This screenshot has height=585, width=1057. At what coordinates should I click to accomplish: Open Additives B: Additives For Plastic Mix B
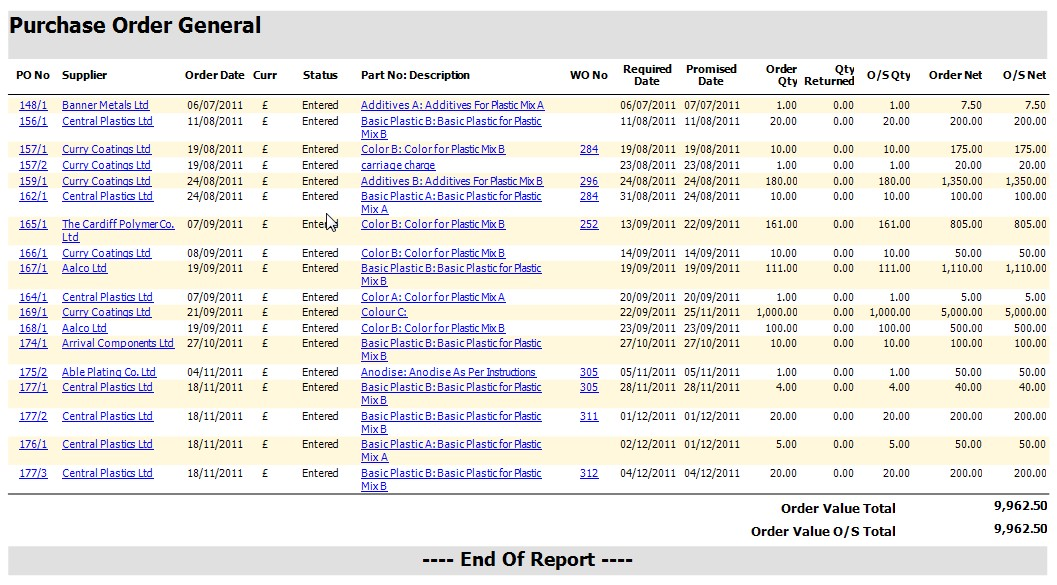click(452, 181)
